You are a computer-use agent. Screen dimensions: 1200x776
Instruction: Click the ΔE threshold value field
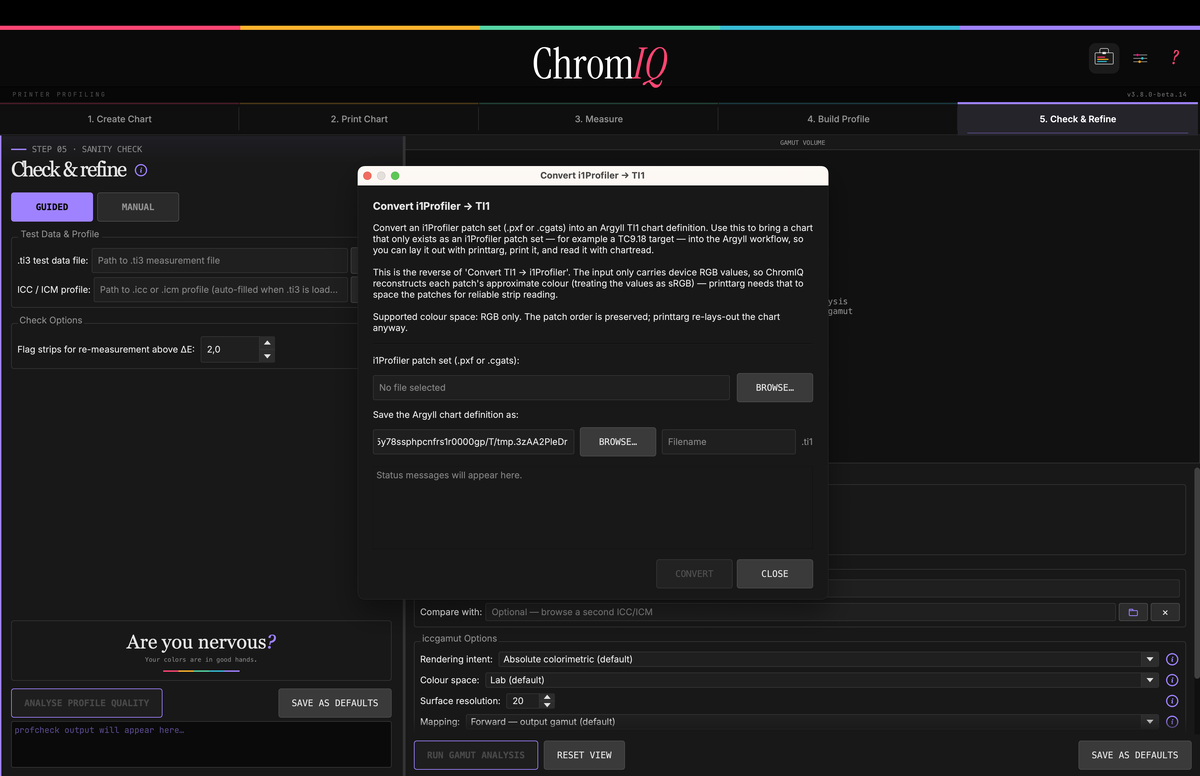click(230, 350)
